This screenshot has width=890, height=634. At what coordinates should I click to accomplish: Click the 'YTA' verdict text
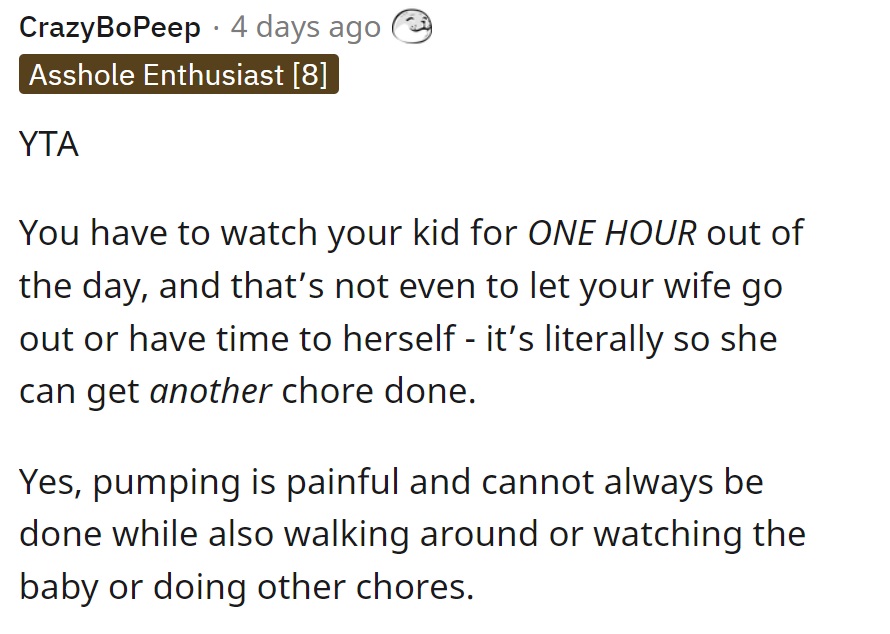coord(49,144)
